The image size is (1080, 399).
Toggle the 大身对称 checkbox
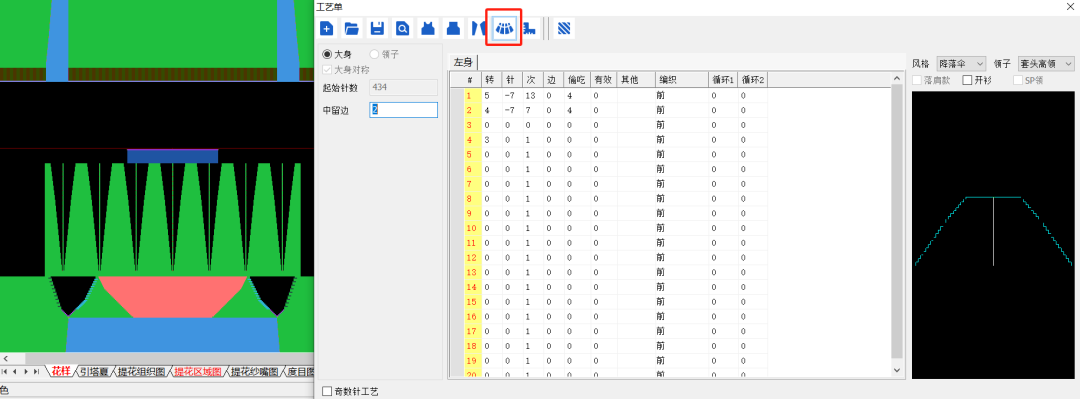[x=327, y=69]
